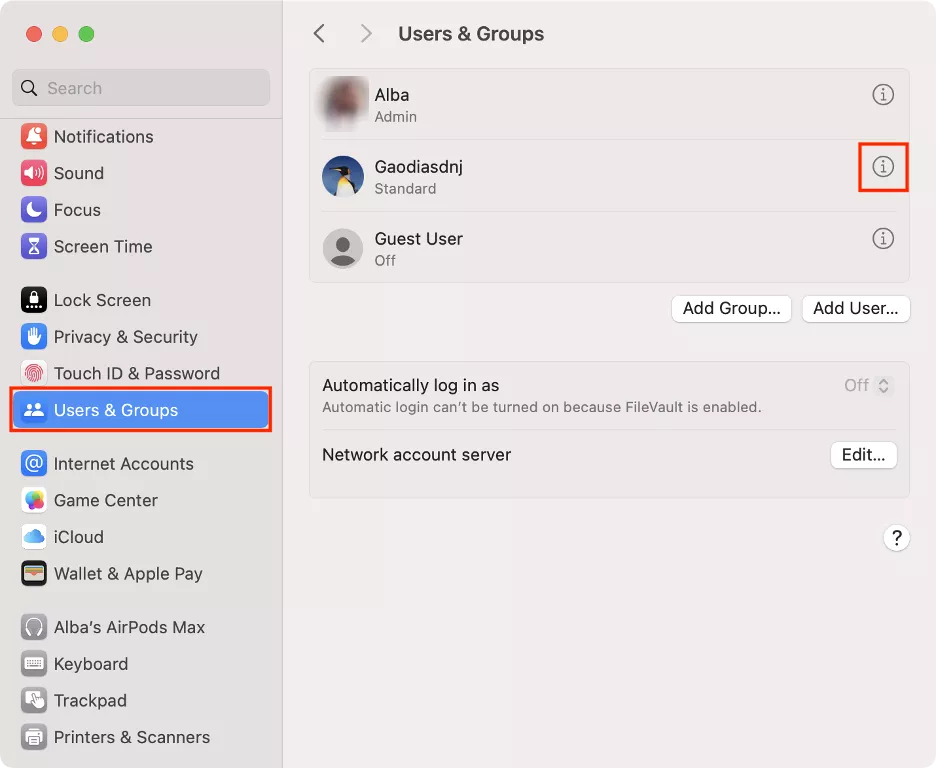Open info for Gaodiasdnj user
936x768 pixels.
(x=883, y=167)
